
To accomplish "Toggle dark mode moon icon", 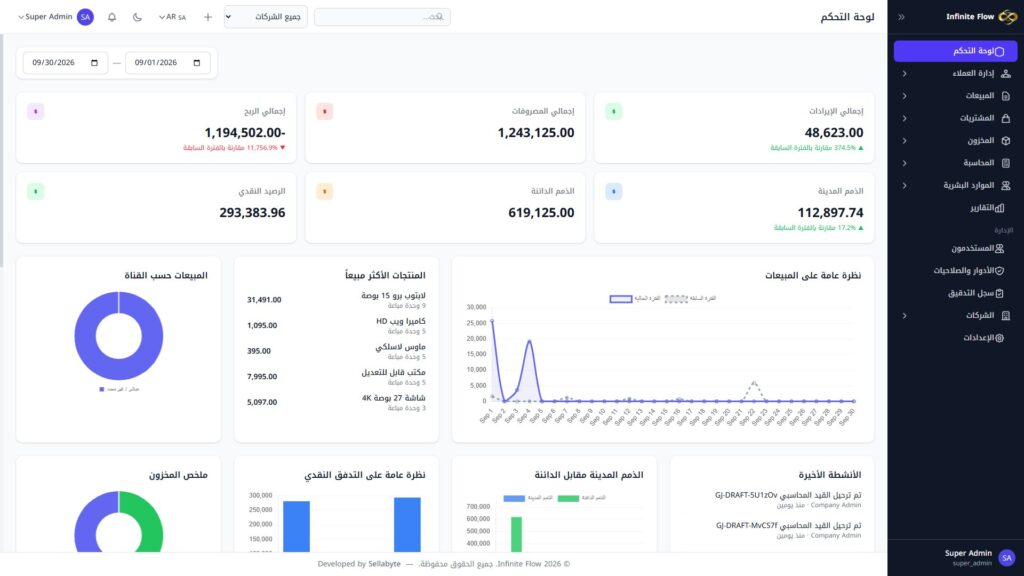I will 137,17.
